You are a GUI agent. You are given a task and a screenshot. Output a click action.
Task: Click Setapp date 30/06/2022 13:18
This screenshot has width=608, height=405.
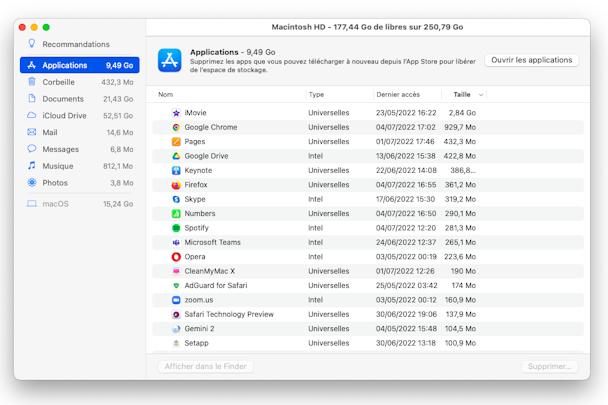tap(406, 343)
